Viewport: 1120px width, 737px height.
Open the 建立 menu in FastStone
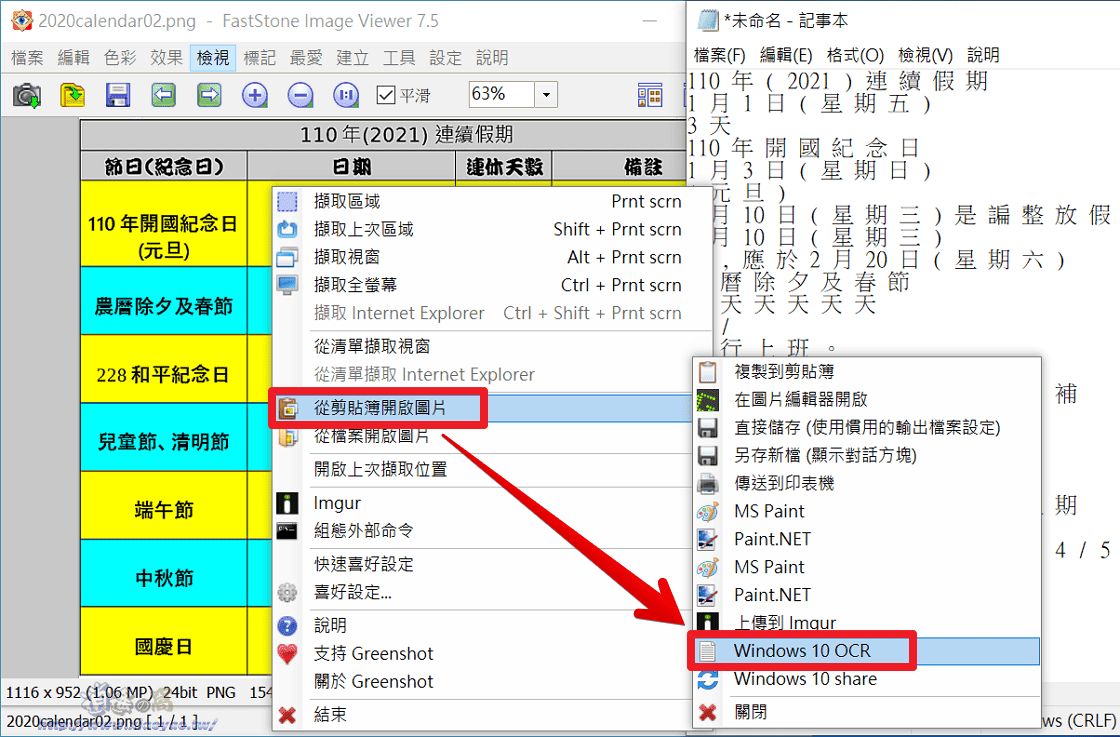pos(352,57)
